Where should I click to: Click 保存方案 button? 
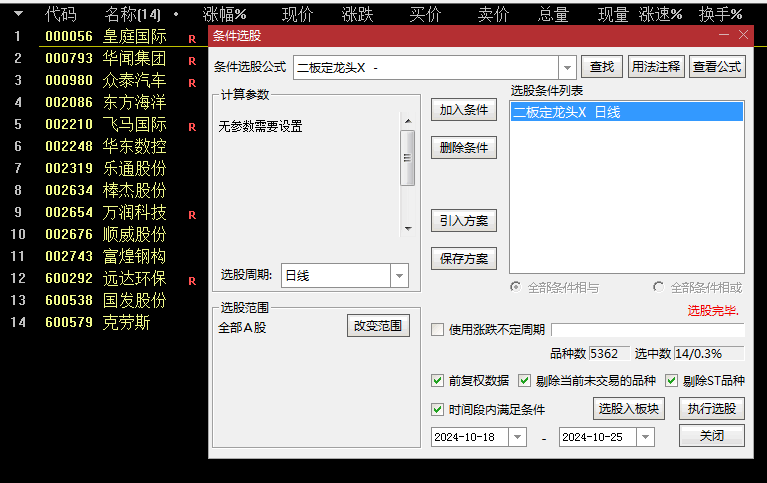(464, 258)
